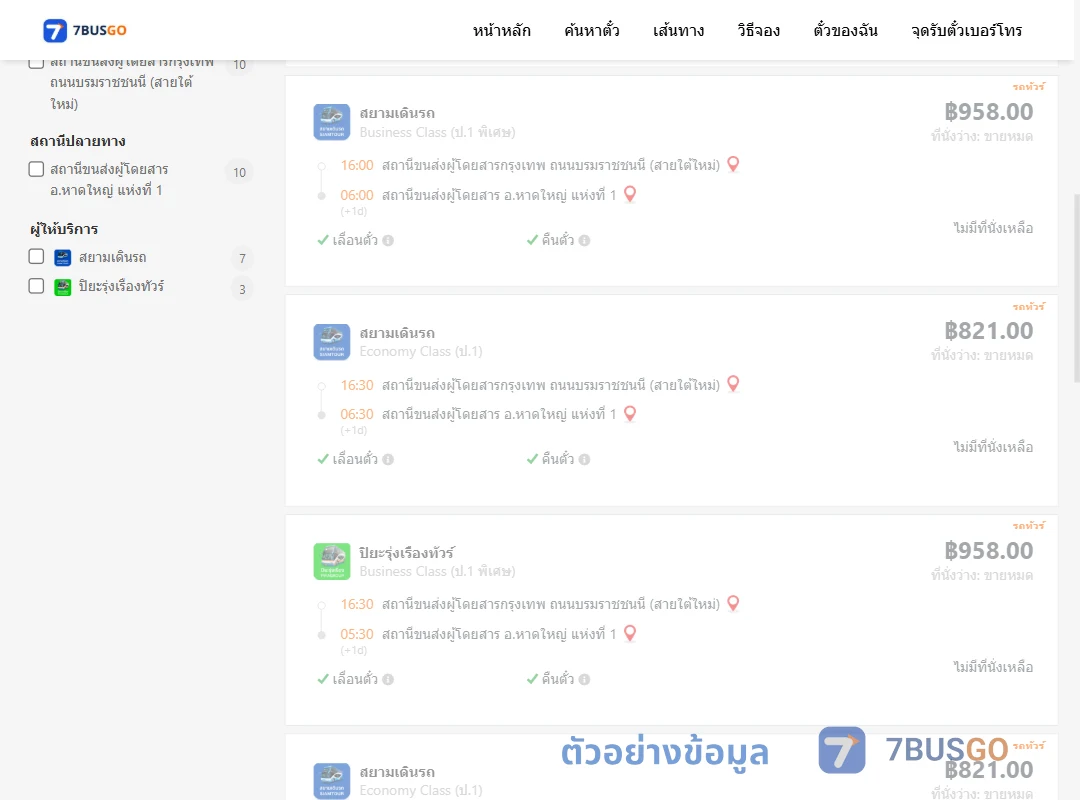Click the สยามเดินรถ logo on the bottom partially shown card
Image resolution: width=1080 pixels, height=800 pixels.
click(x=331, y=781)
